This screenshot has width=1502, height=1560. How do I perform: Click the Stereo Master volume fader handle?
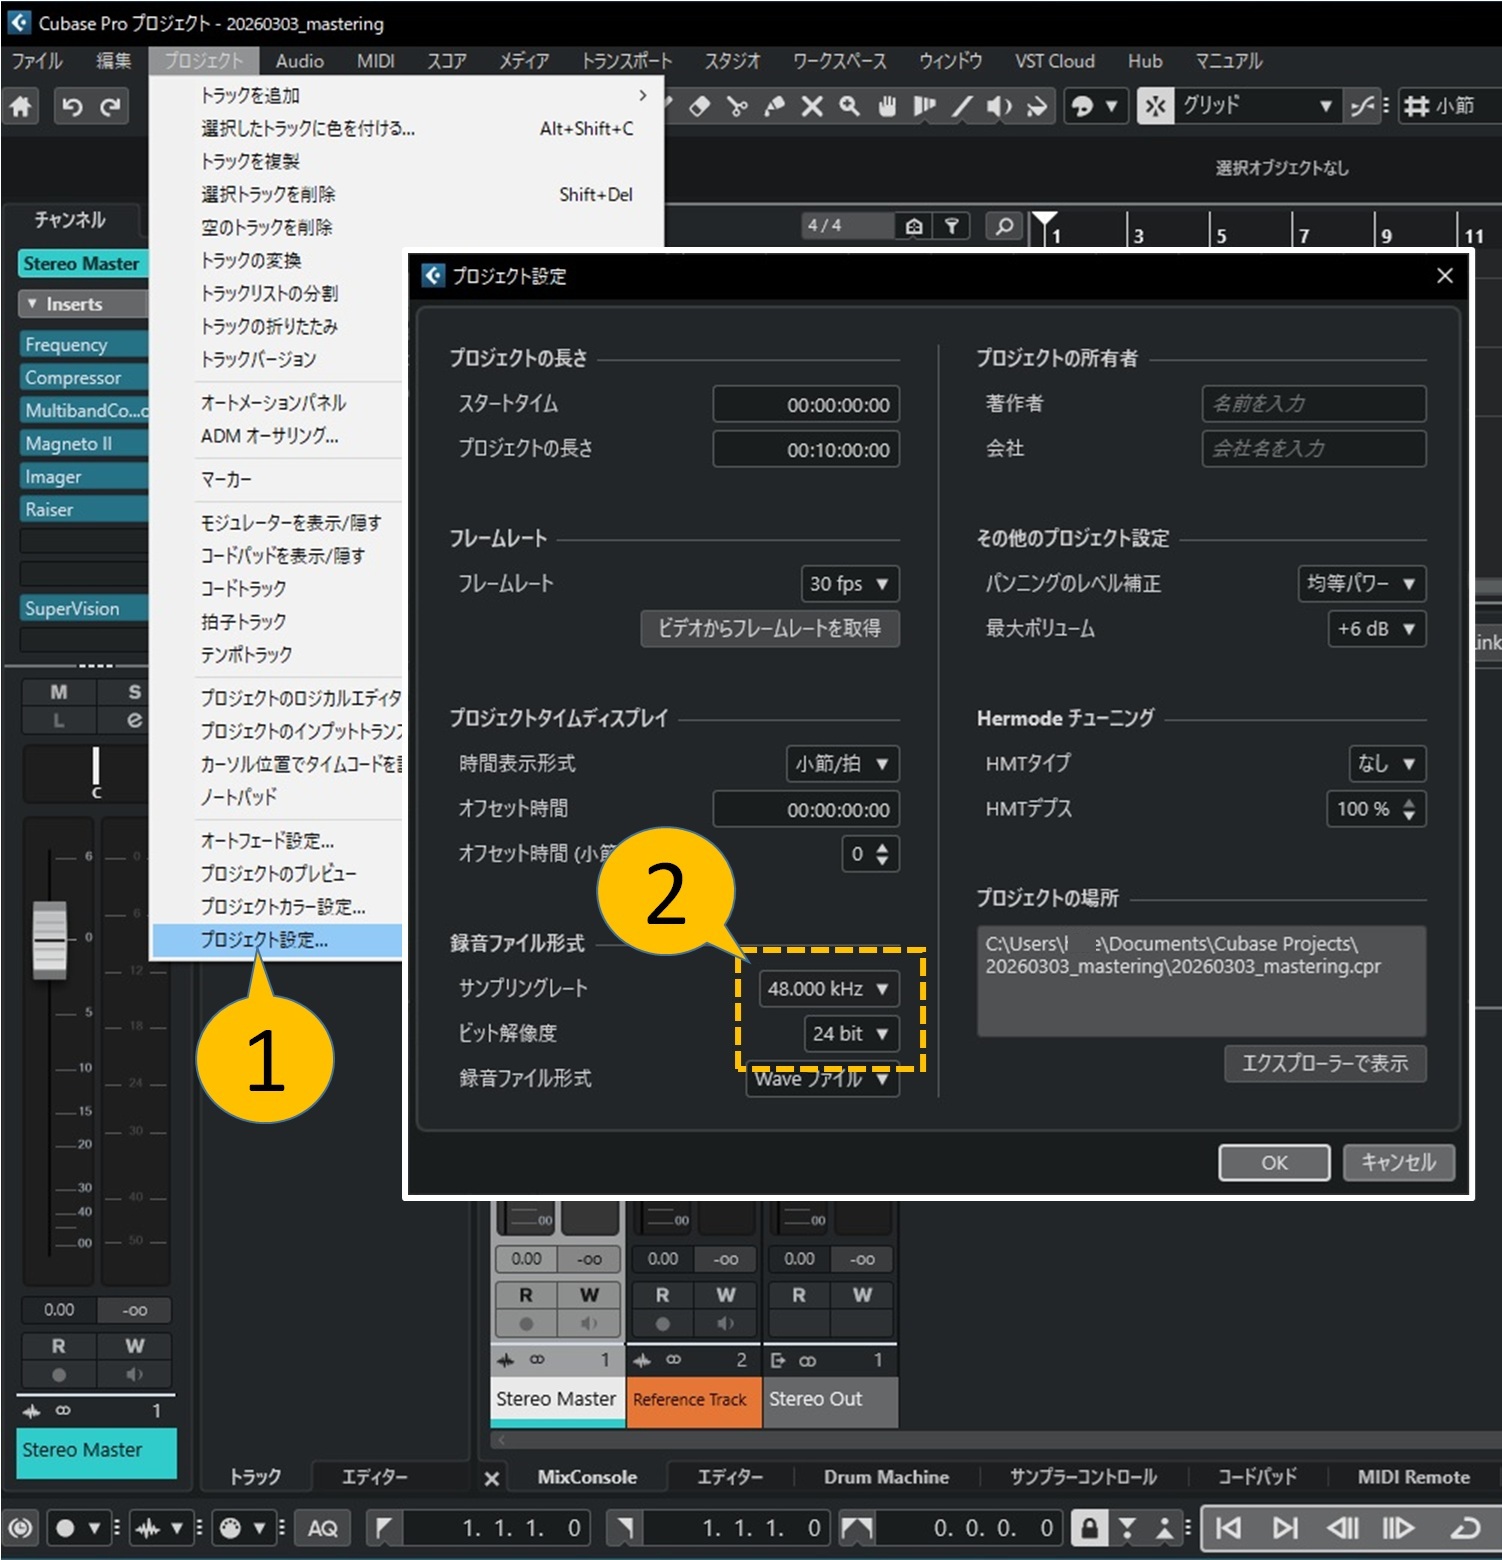coord(50,939)
